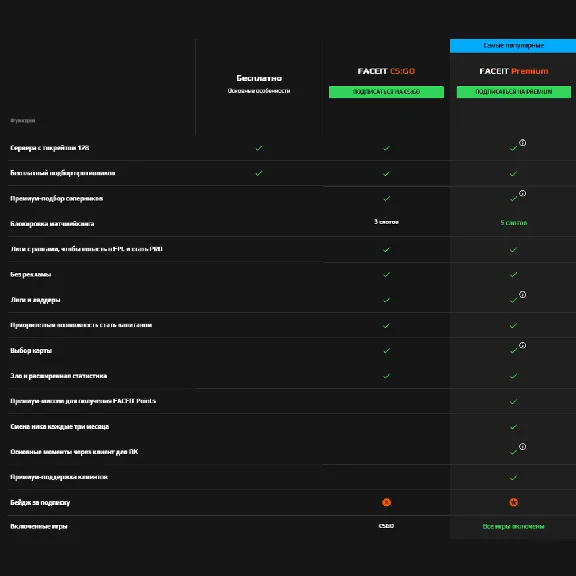Click the FACEIT Premium plan heading

click(514, 71)
